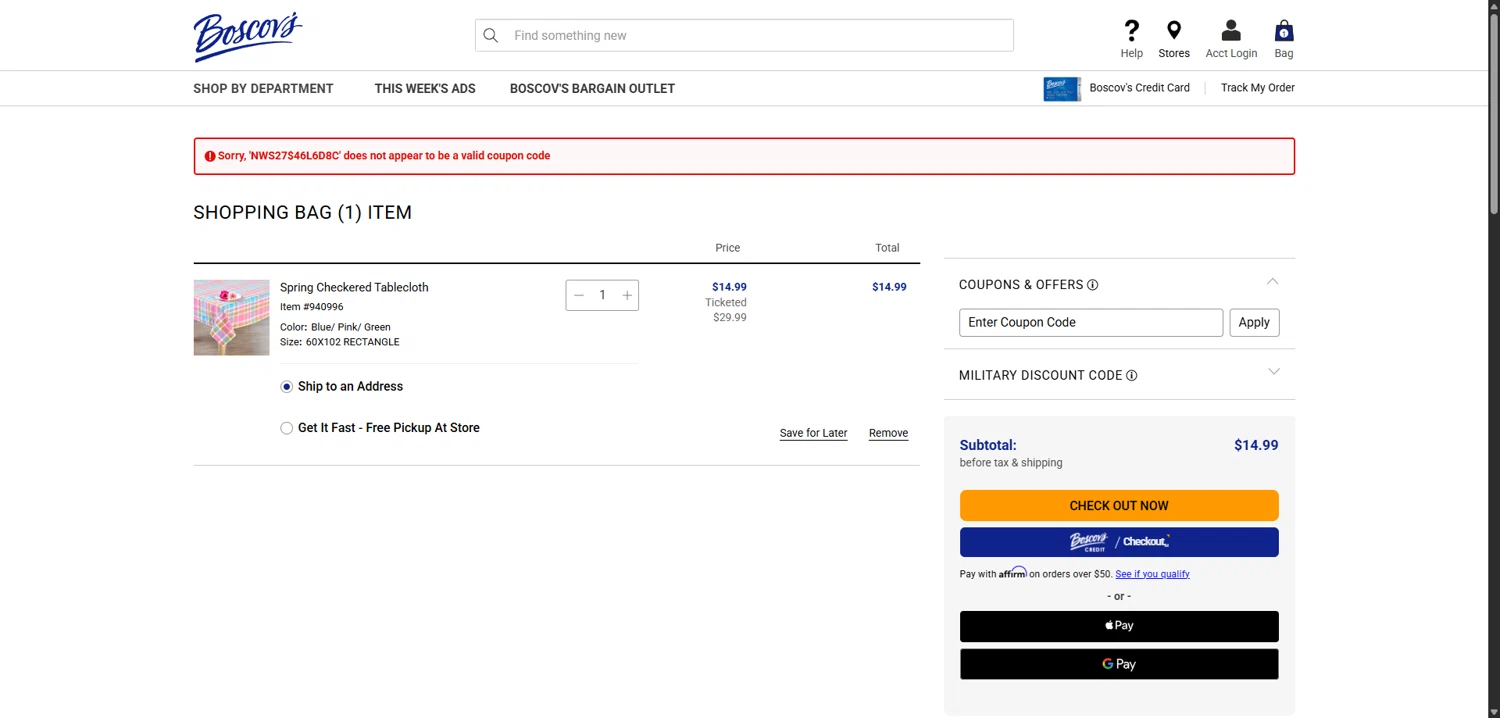Select Ship to an Address option
The image size is (1500, 718).
pyautogui.click(x=287, y=387)
